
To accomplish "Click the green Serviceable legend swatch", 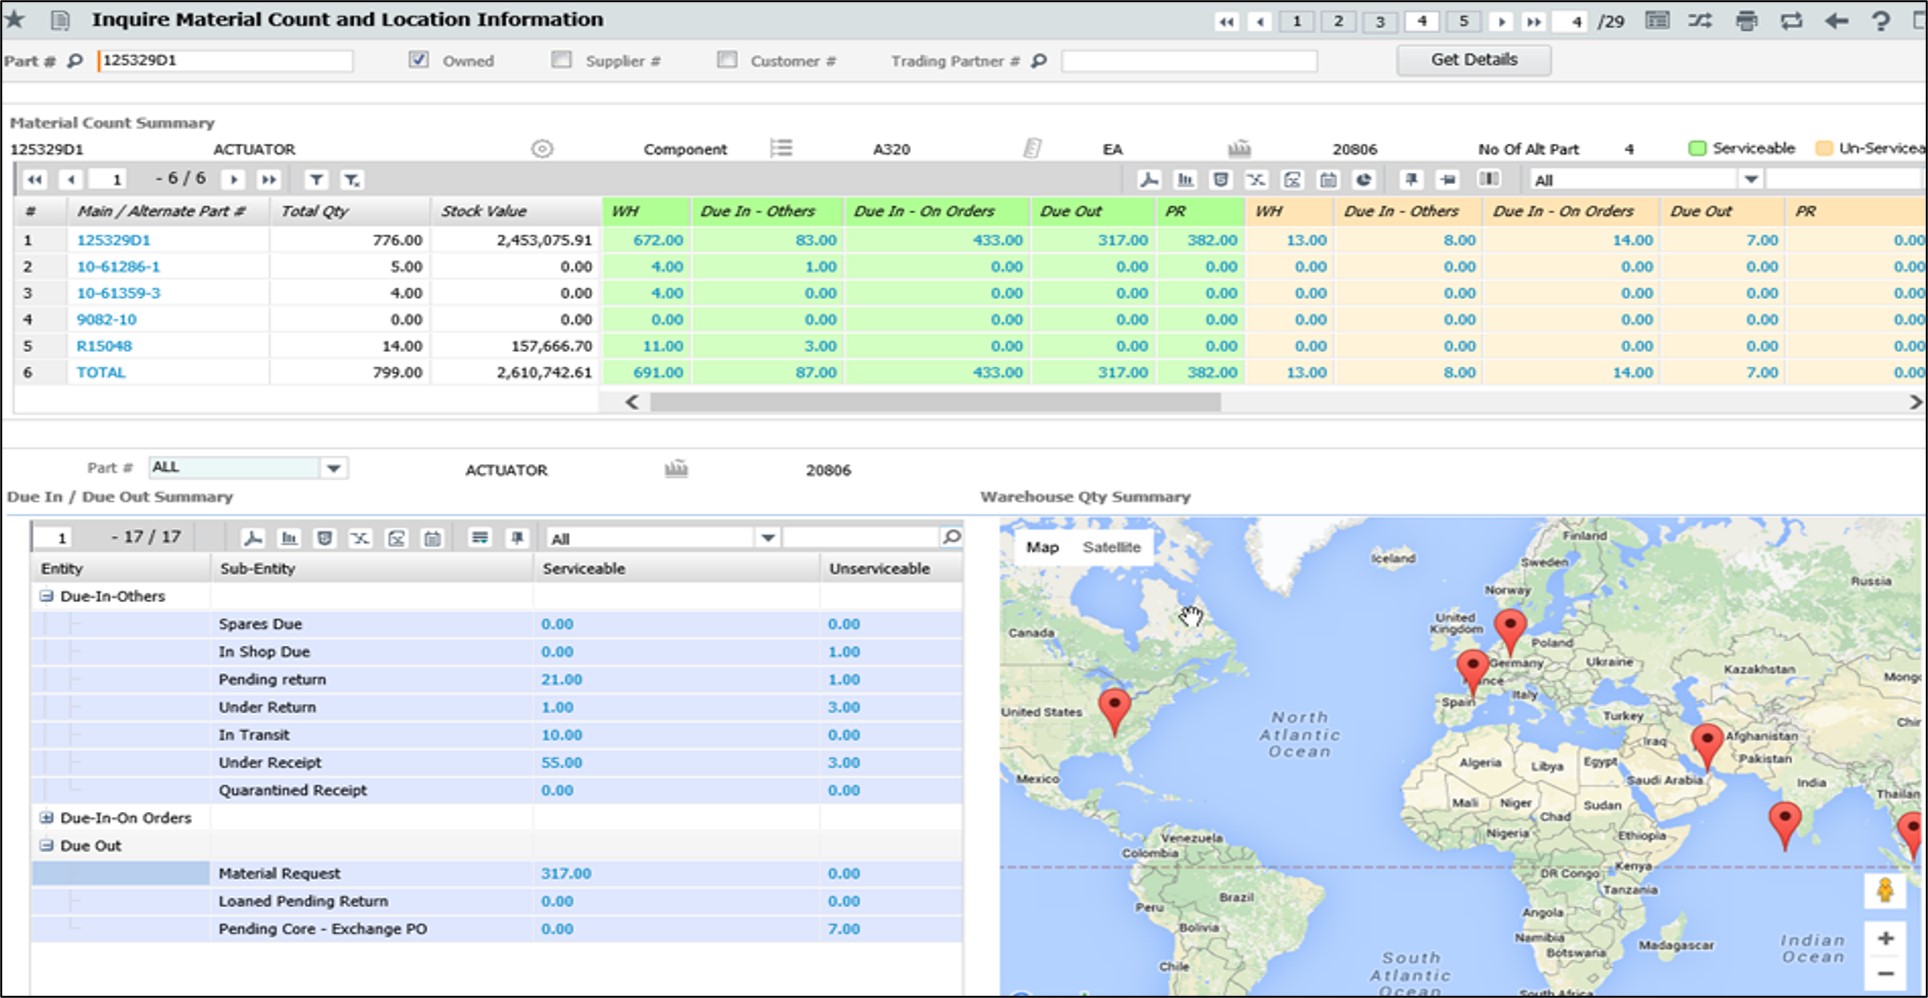I will pyautogui.click(x=1697, y=147).
